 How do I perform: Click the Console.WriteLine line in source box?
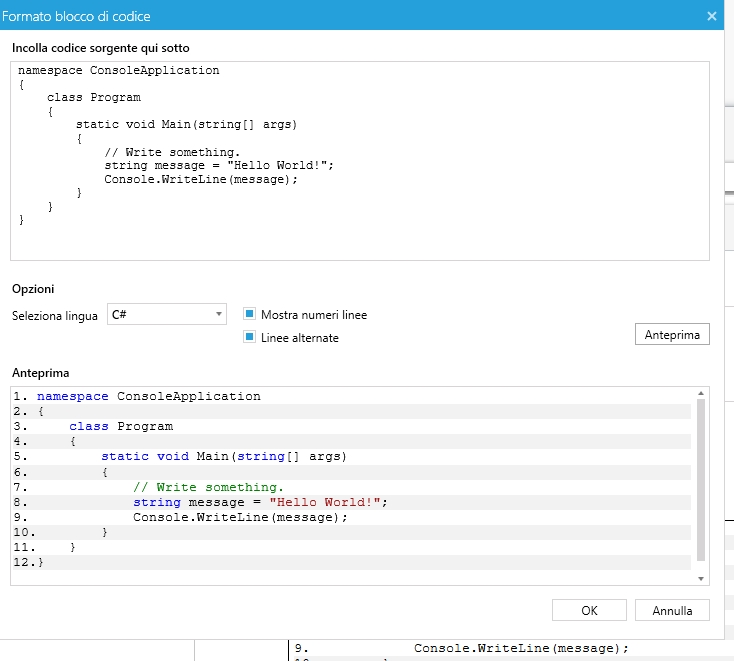click(x=200, y=179)
